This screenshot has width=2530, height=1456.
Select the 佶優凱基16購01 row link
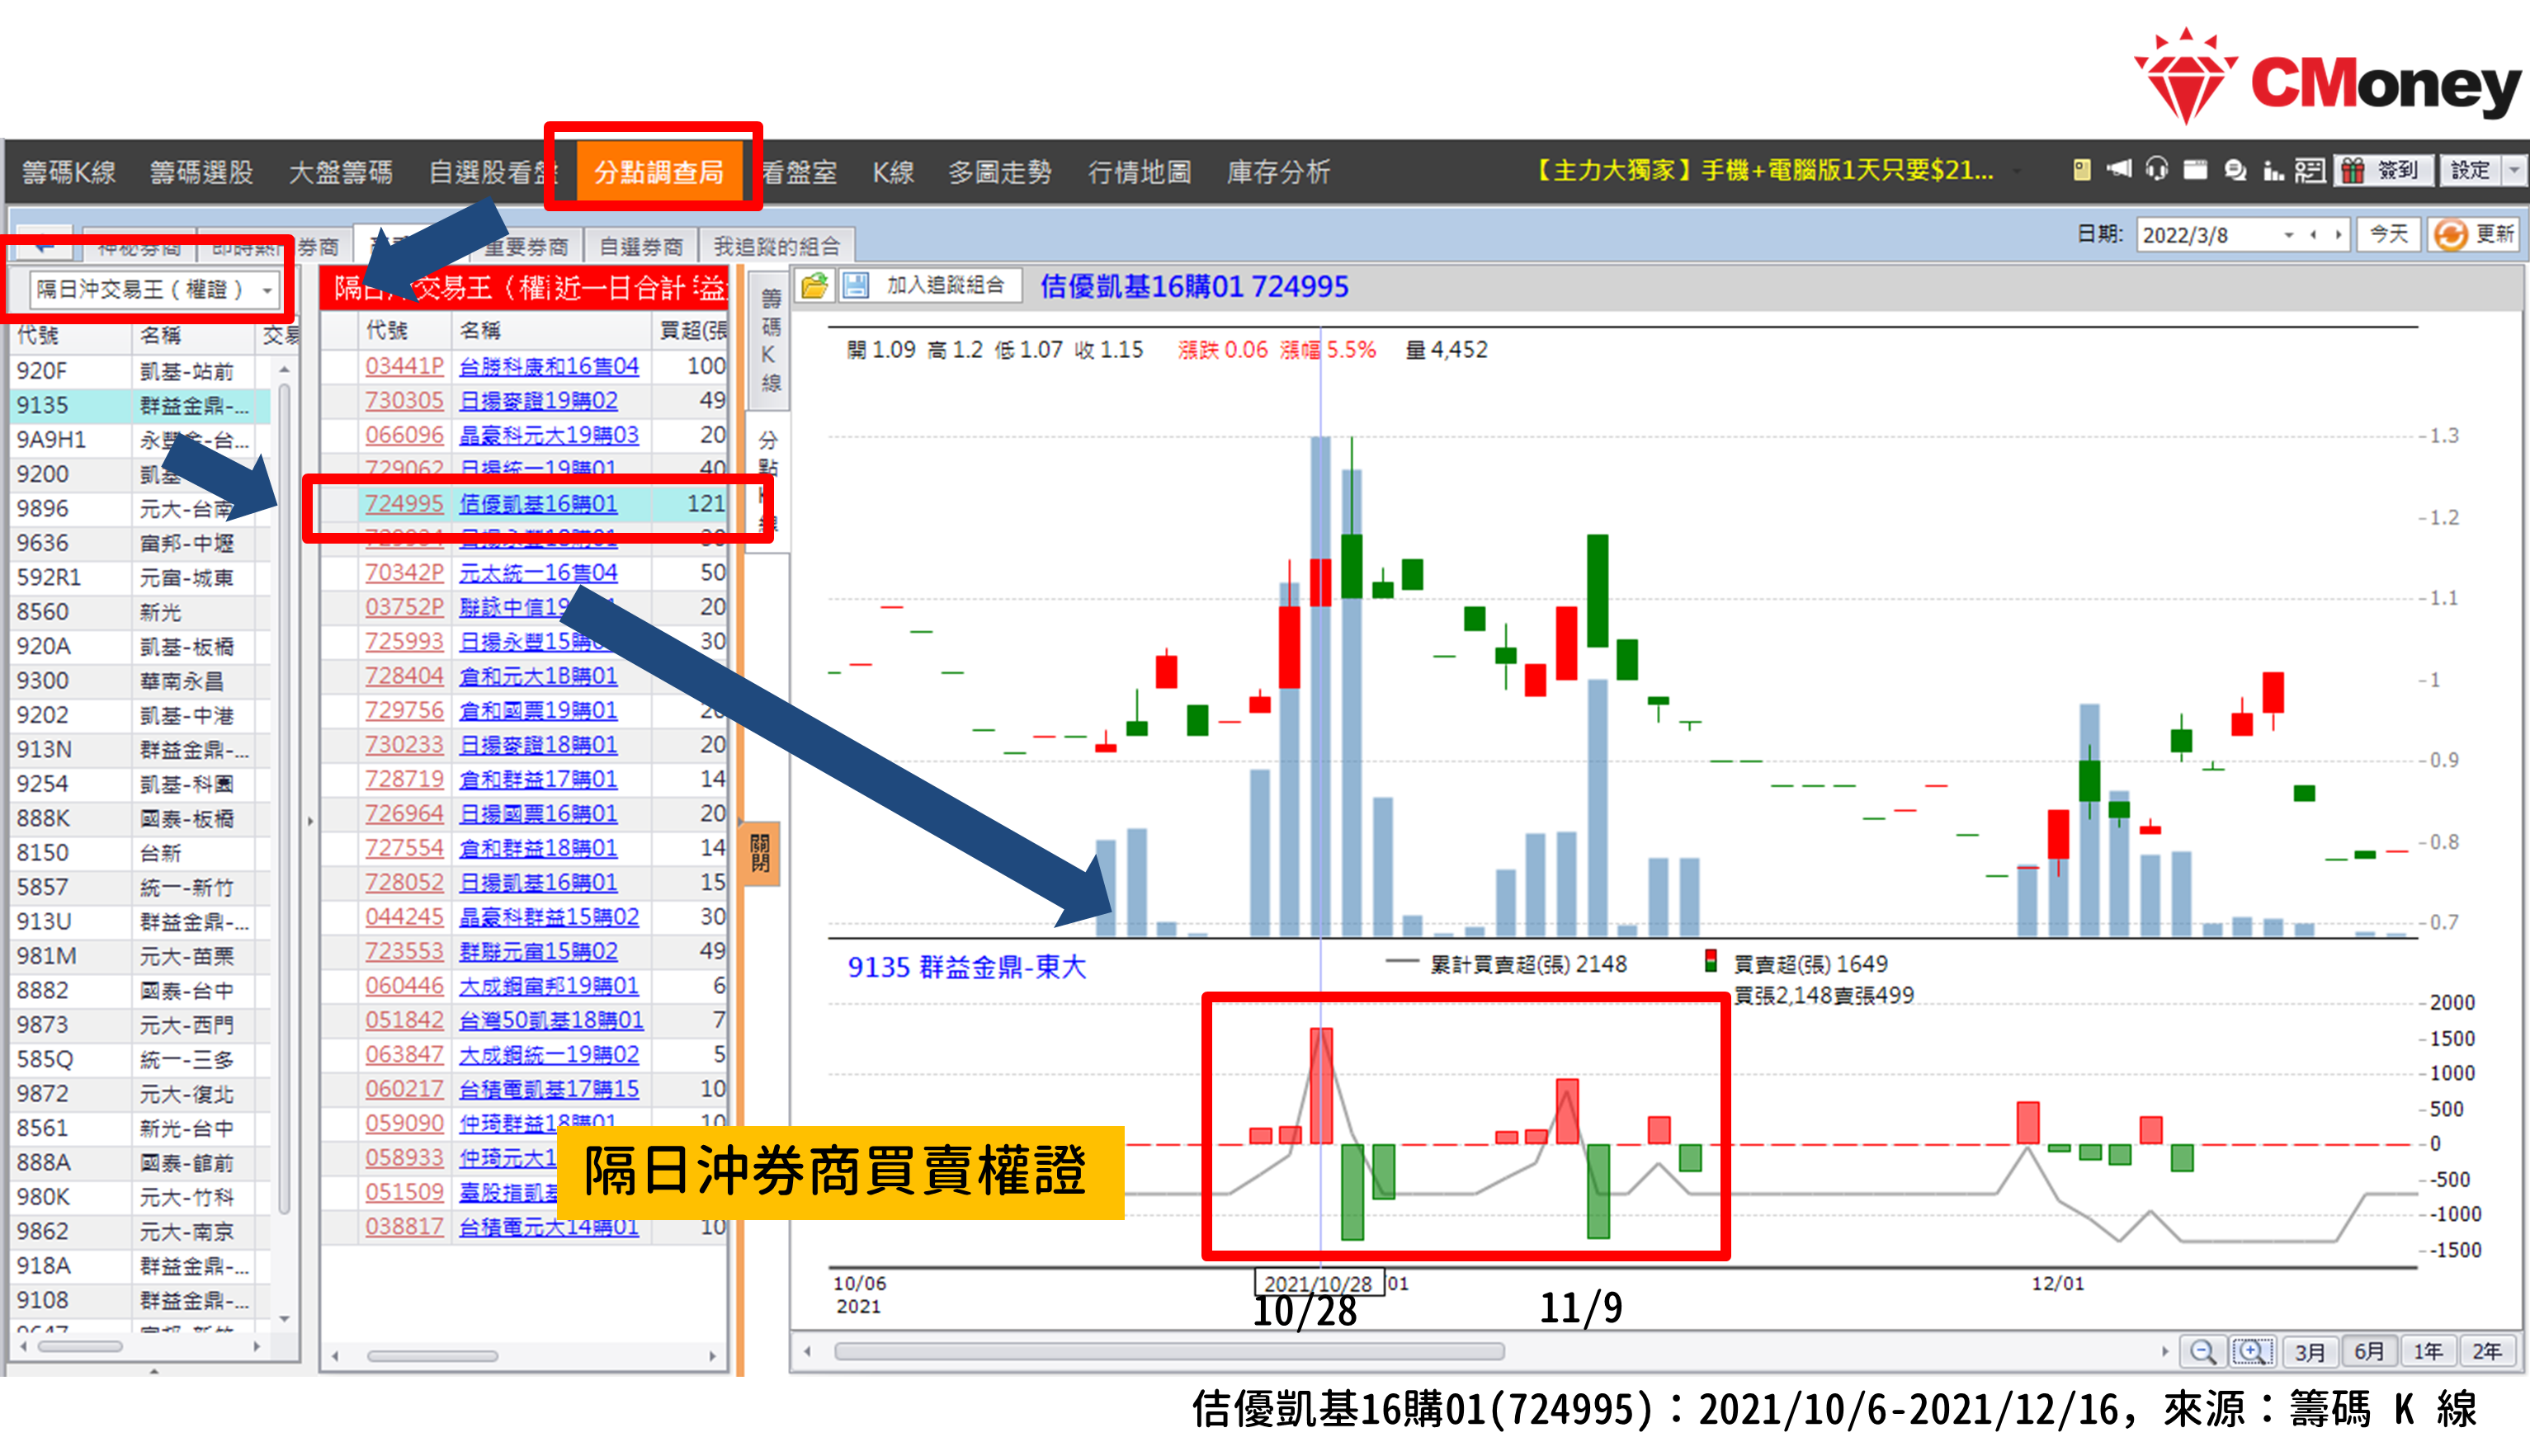pos(538,504)
